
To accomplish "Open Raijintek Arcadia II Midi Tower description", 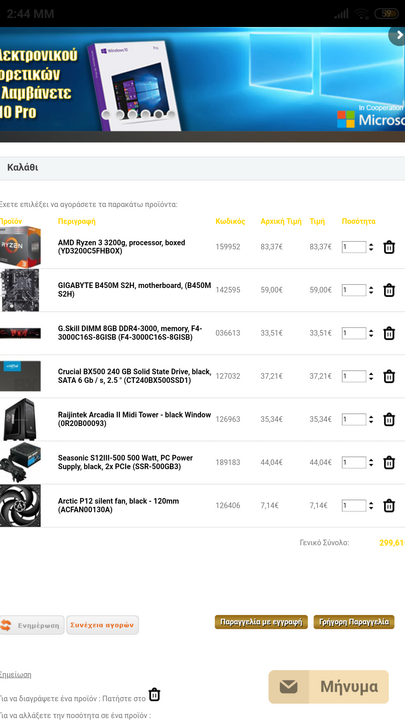I will [135, 420].
